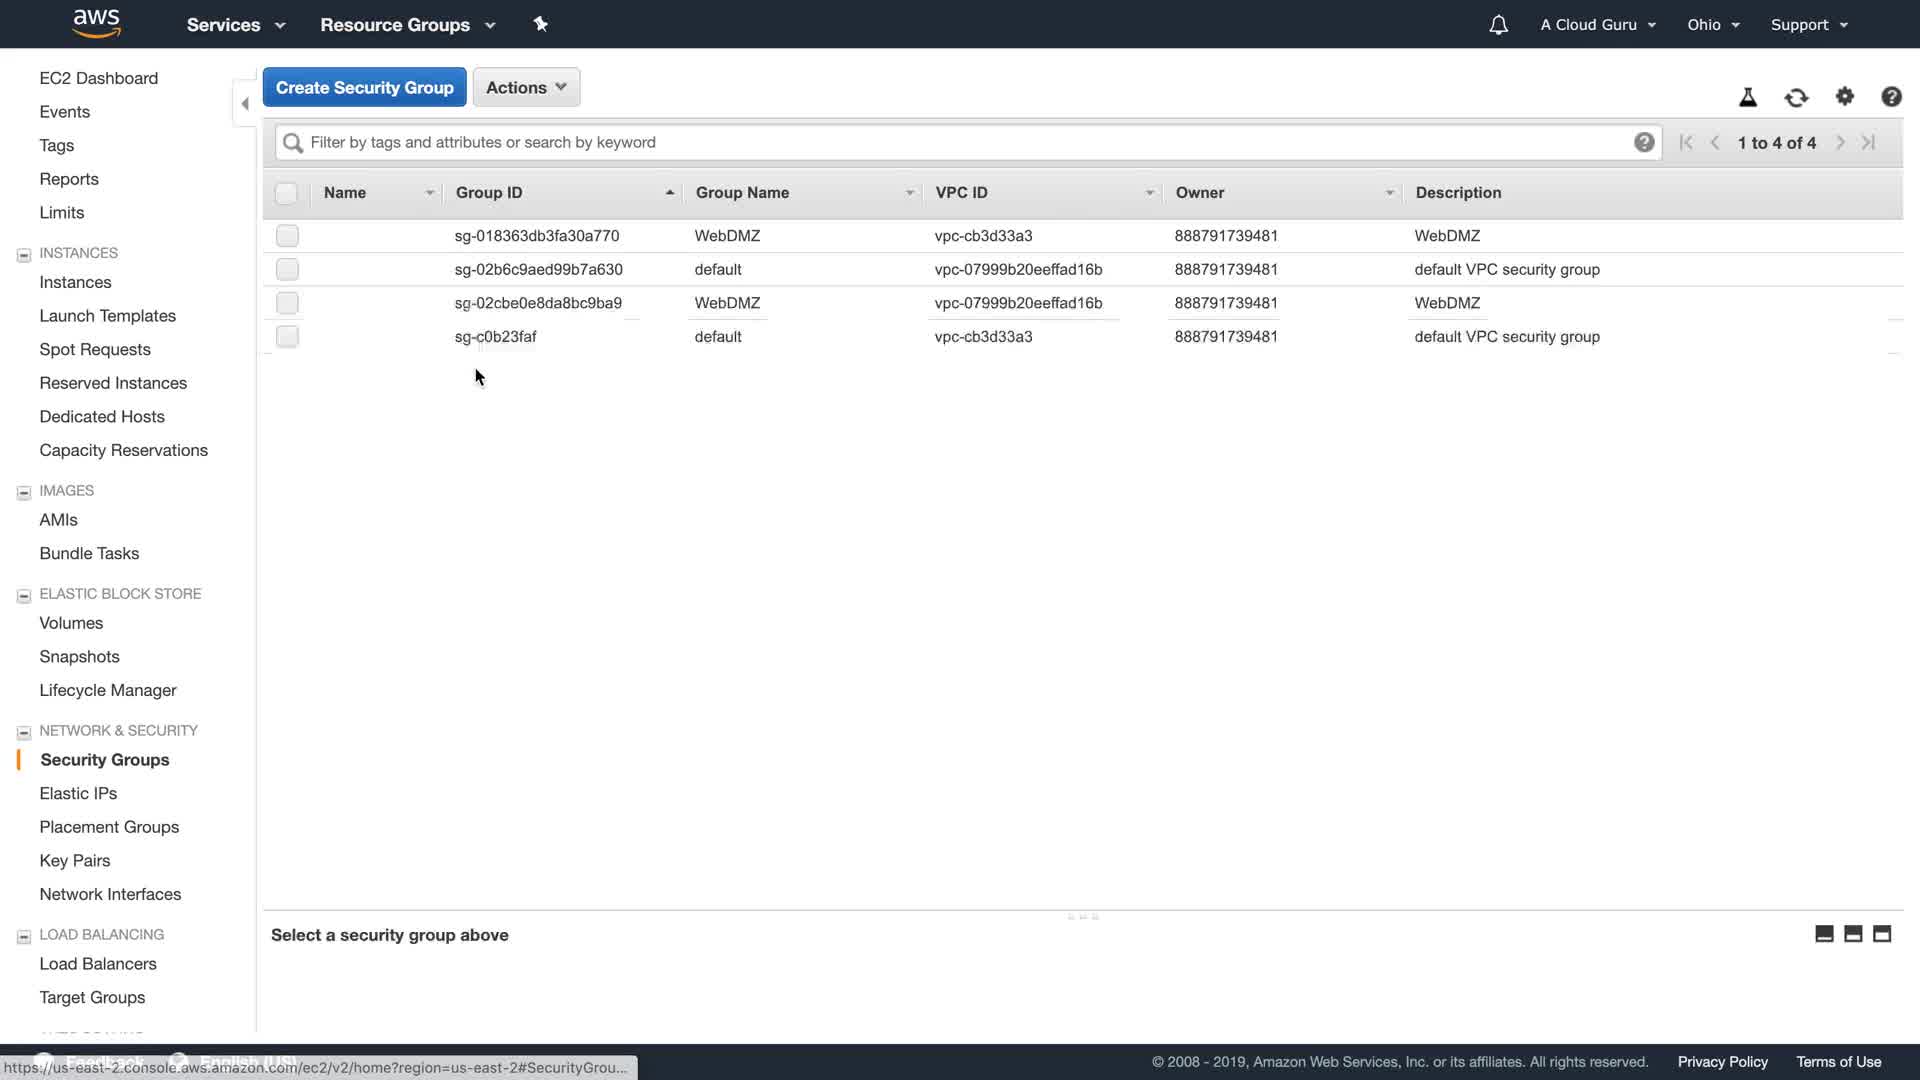The image size is (1920, 1080).
Task: Click the AWS logo home icon
Action: (96, 23)
